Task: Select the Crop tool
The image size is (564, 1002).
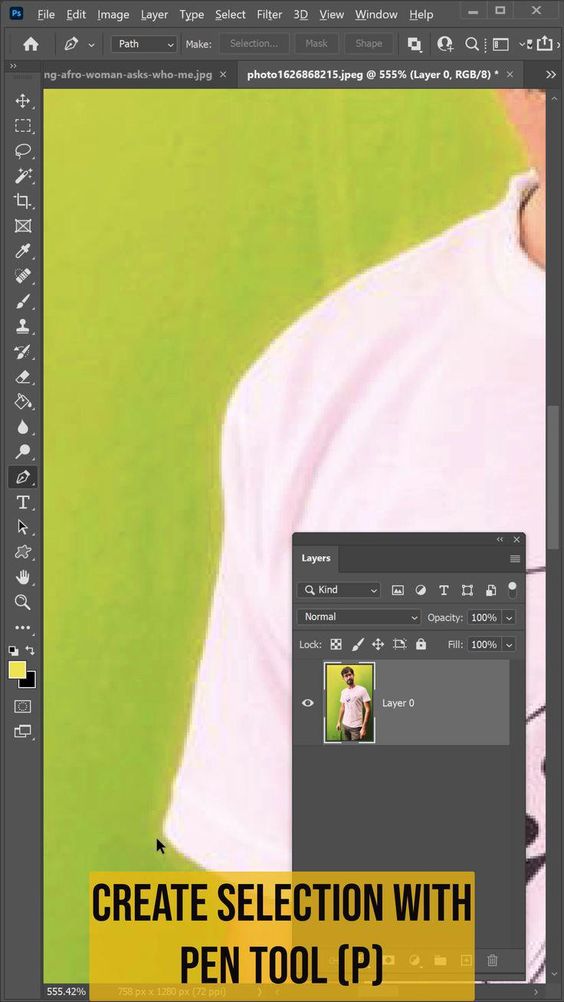Action: coord(23,201)
